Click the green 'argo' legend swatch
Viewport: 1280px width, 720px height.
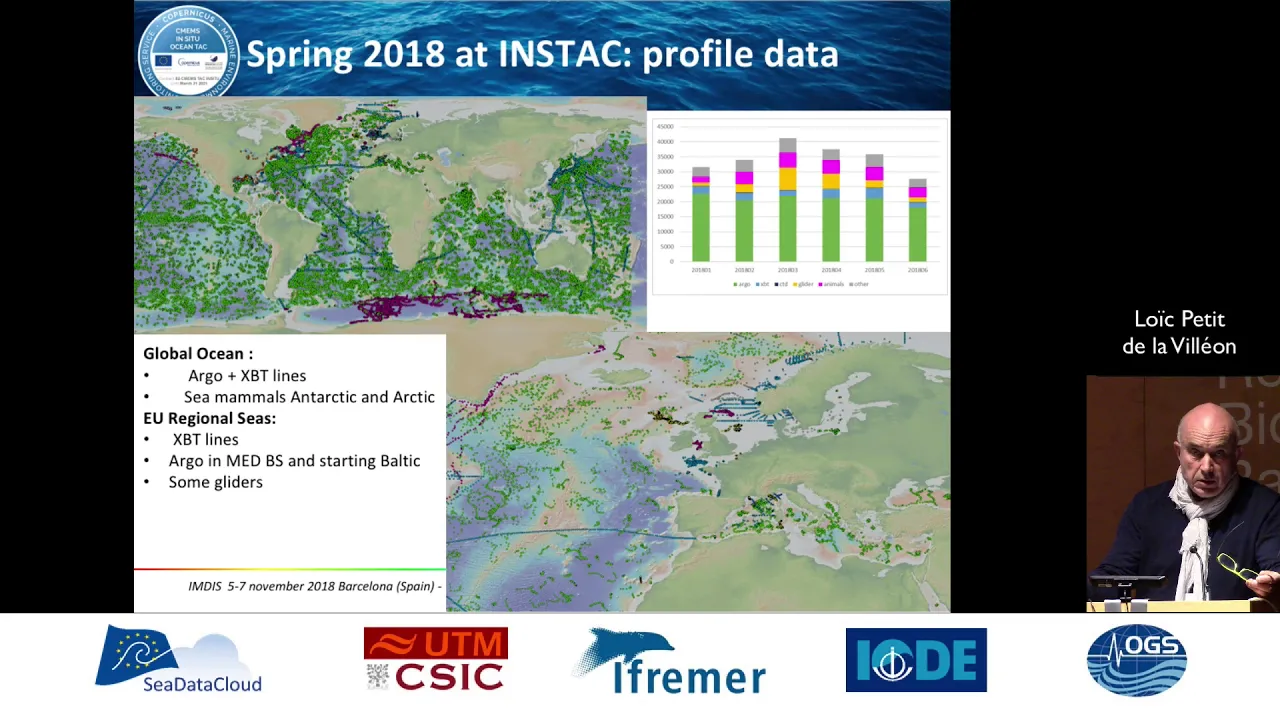[735, 284]
